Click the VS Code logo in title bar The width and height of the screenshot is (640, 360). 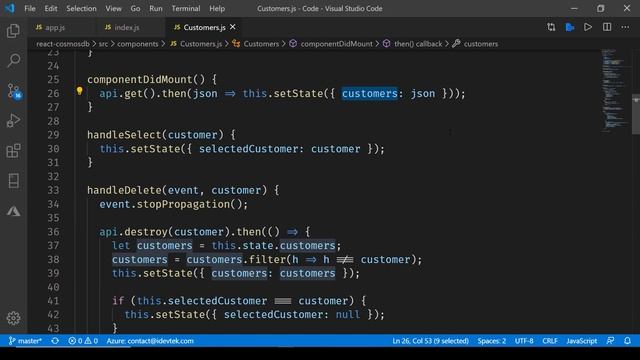(x=10, y=8)
